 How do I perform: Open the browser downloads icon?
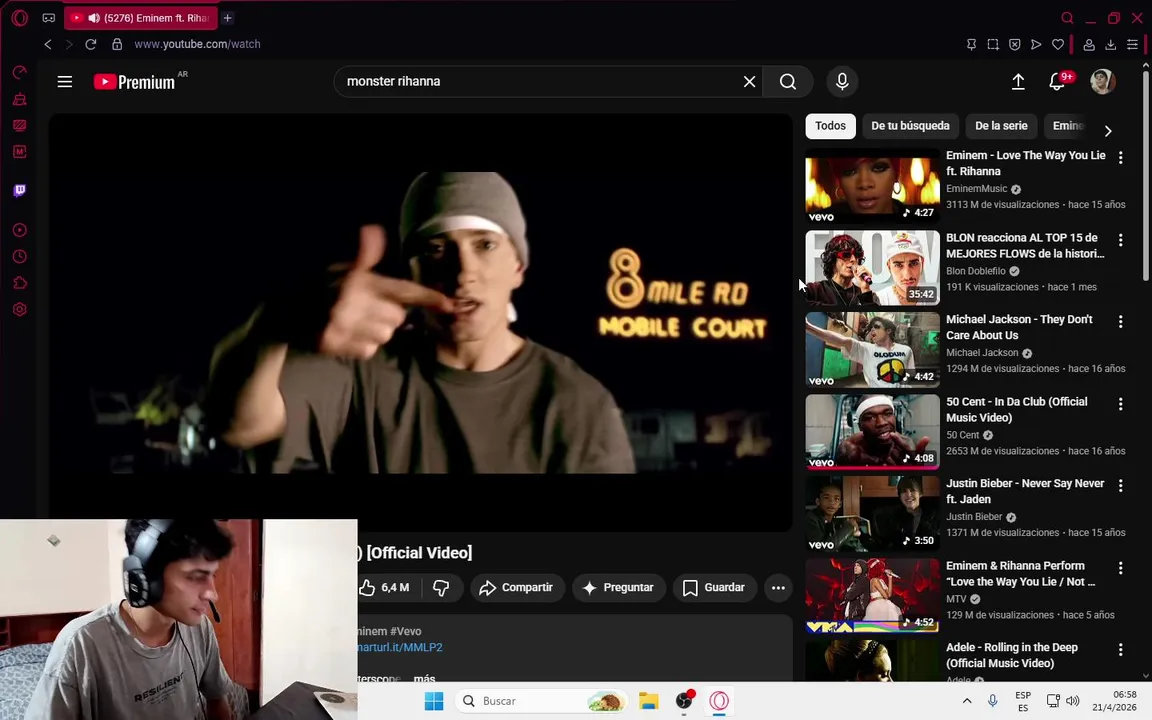[x=1111, y=44]
